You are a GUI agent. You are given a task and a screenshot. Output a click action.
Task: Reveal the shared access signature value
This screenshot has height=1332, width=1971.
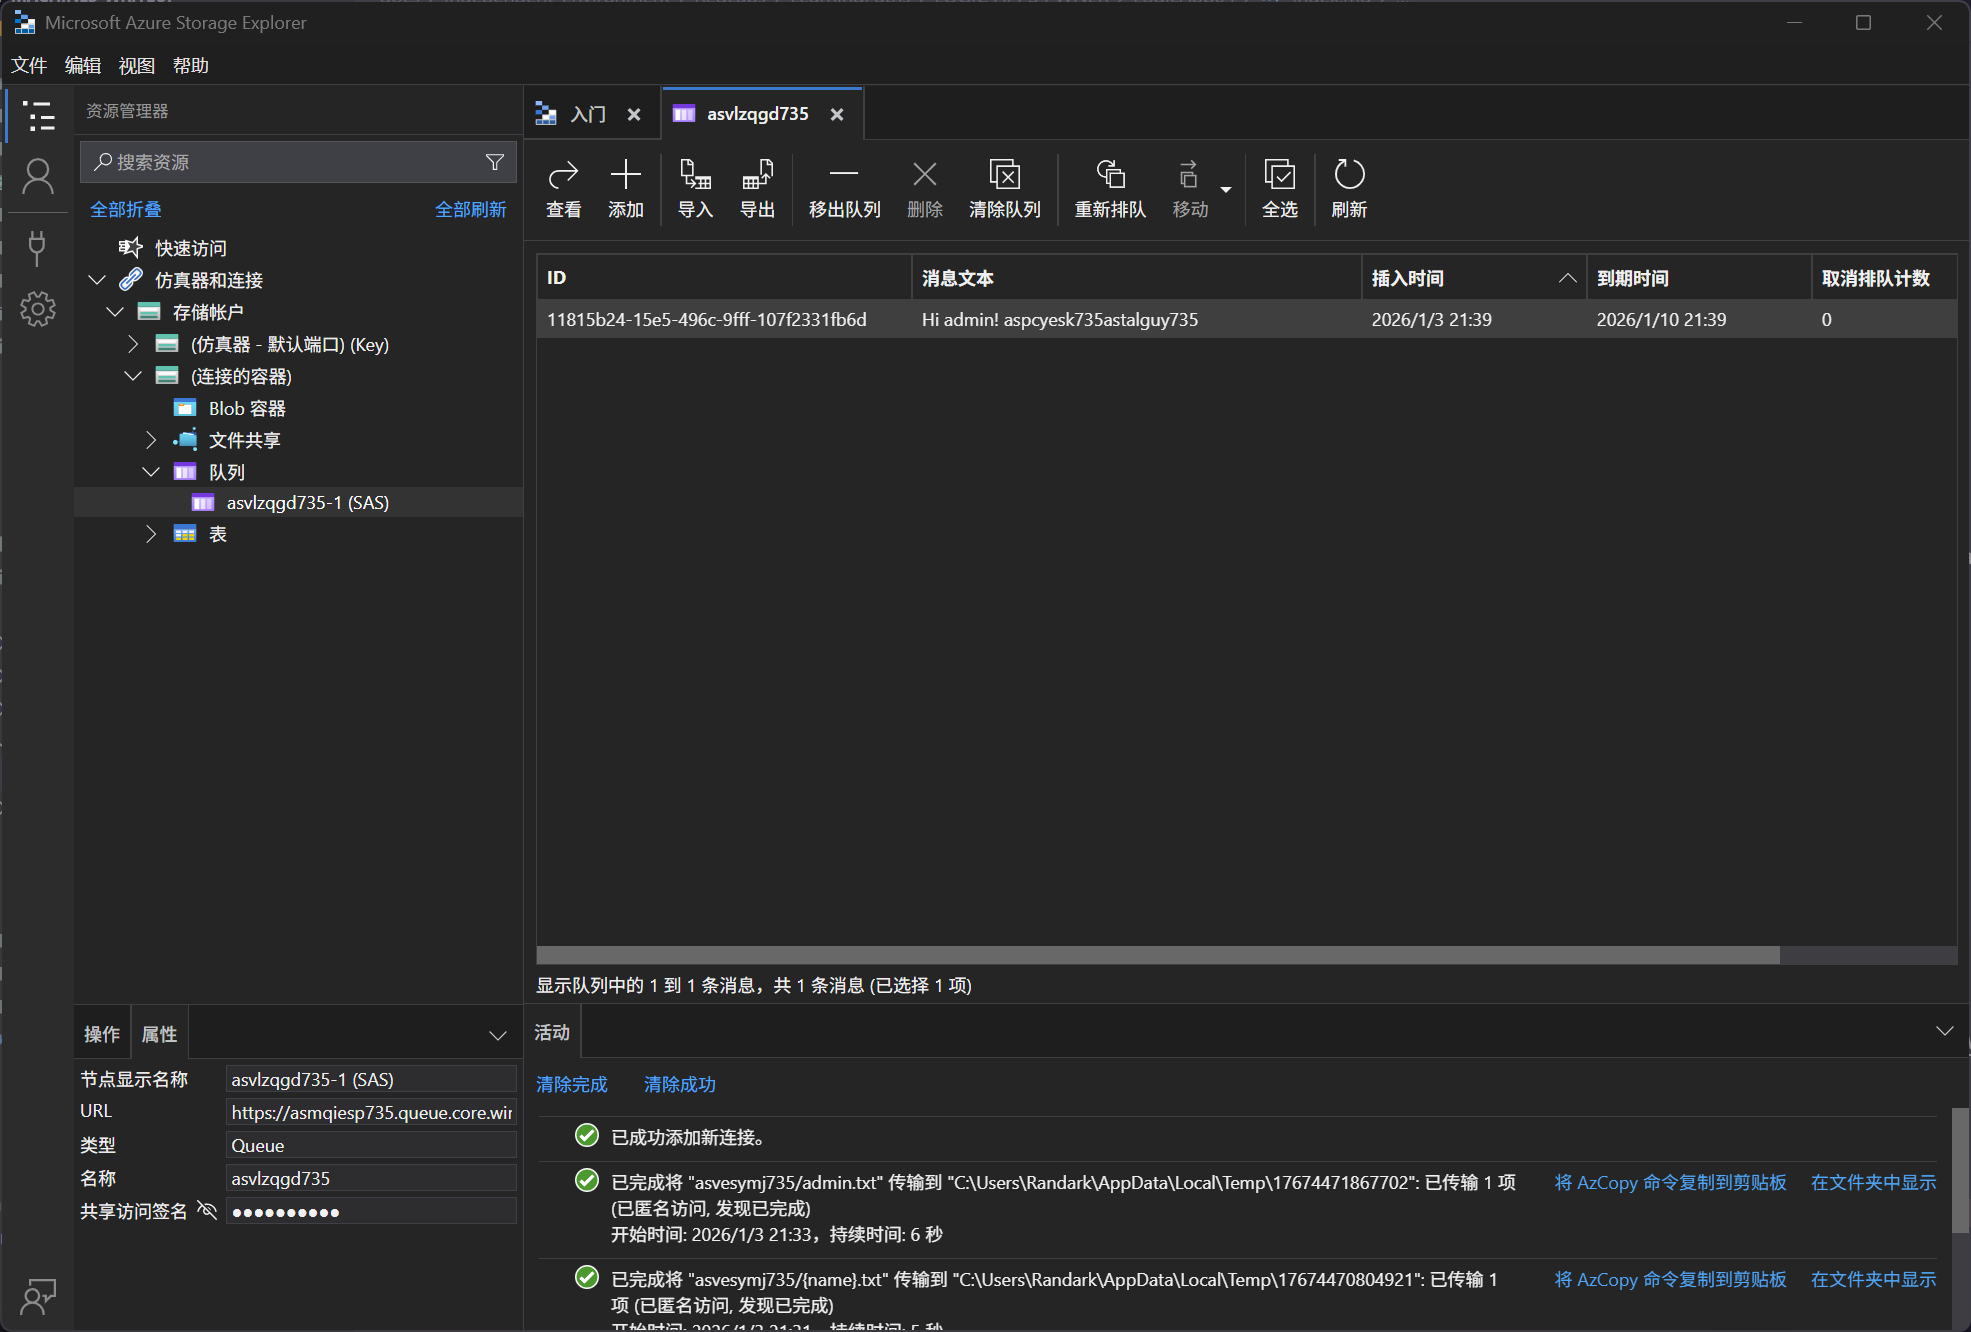(x=207, y=1211)
